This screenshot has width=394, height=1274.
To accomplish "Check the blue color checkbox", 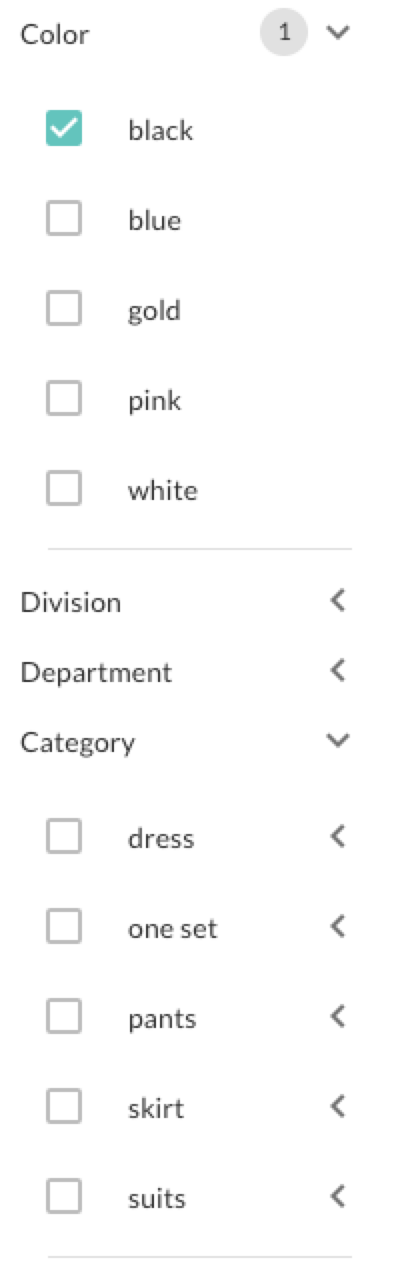I will click(64, 218).
